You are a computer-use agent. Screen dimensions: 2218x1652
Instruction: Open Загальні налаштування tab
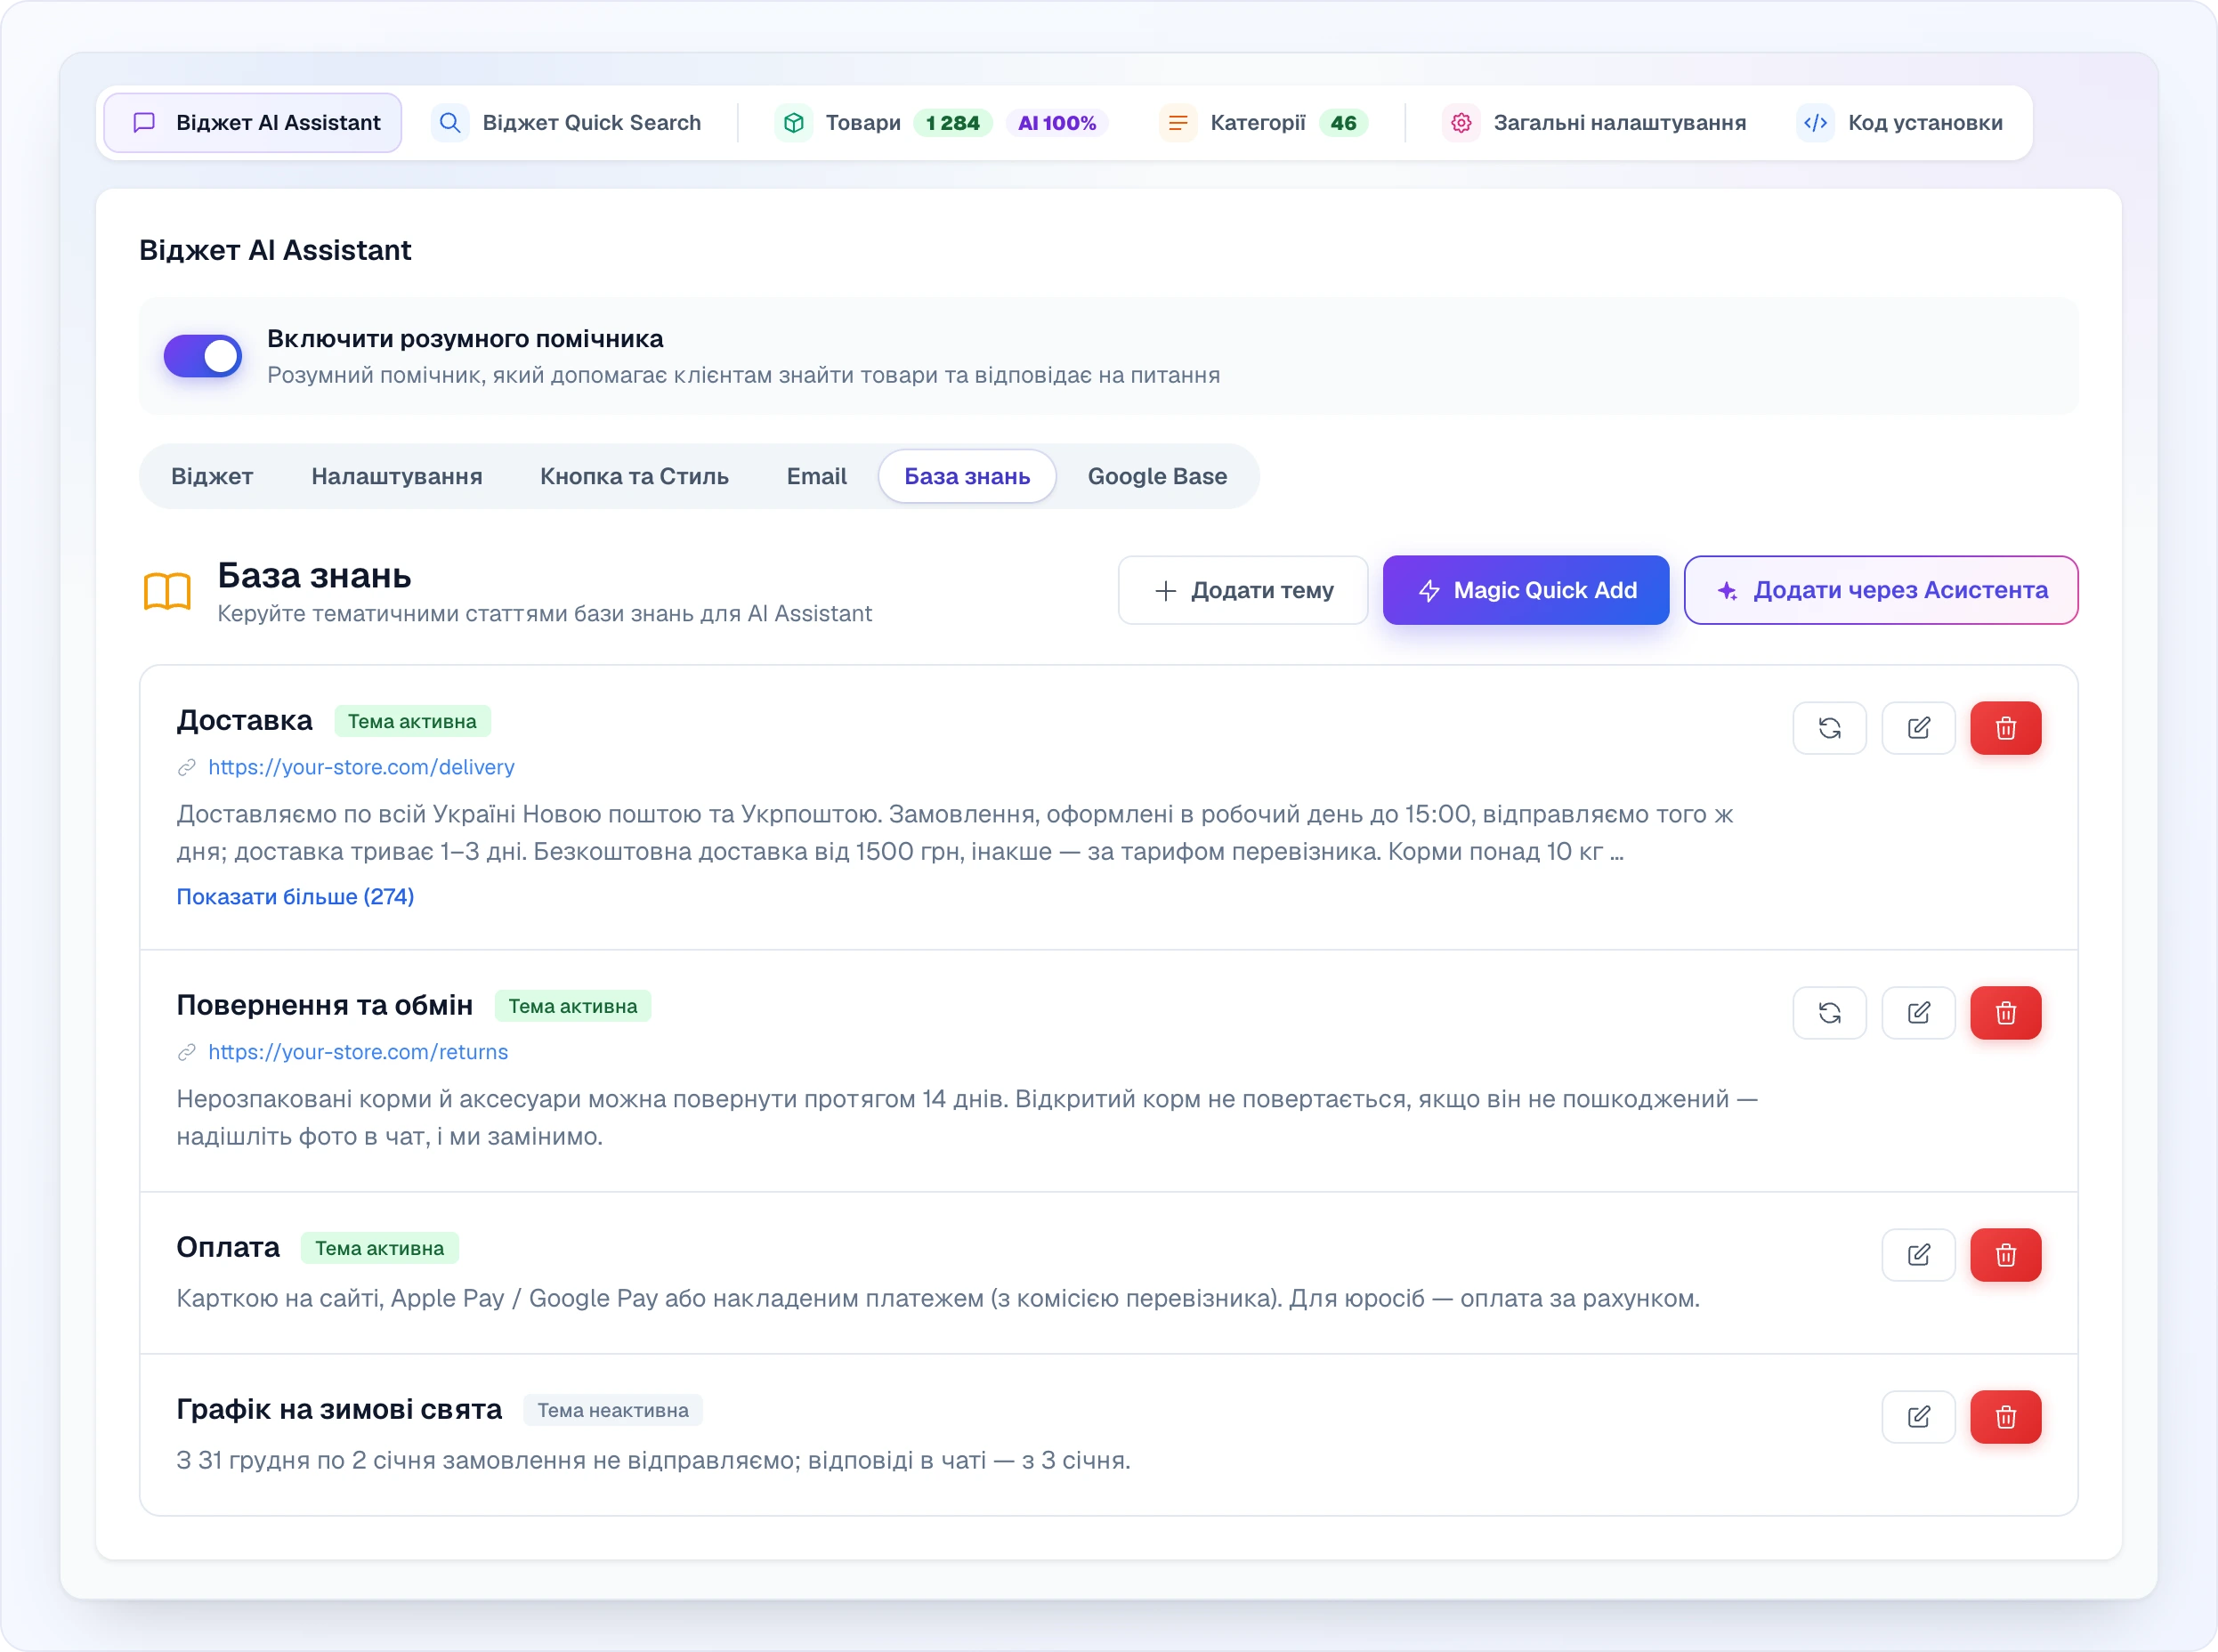pyautogui.click(x=1595, y=123)
